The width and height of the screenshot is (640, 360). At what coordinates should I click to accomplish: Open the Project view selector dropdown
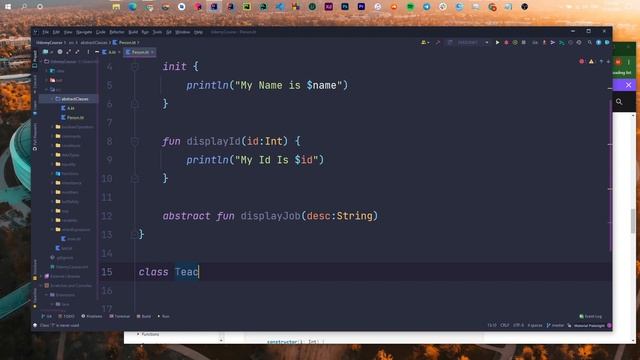point(48,52)
